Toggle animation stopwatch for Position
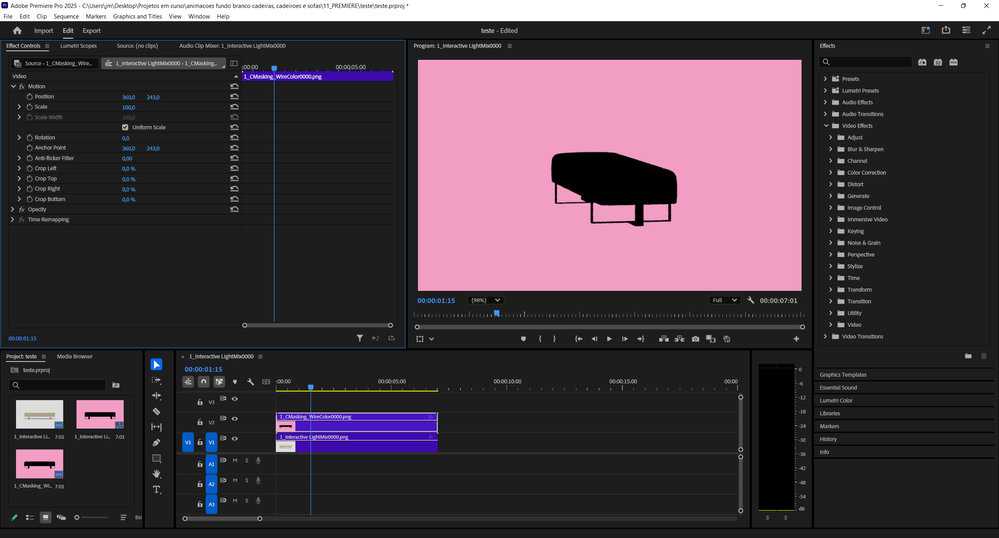The image size is (999, 538). pos(29,97)
